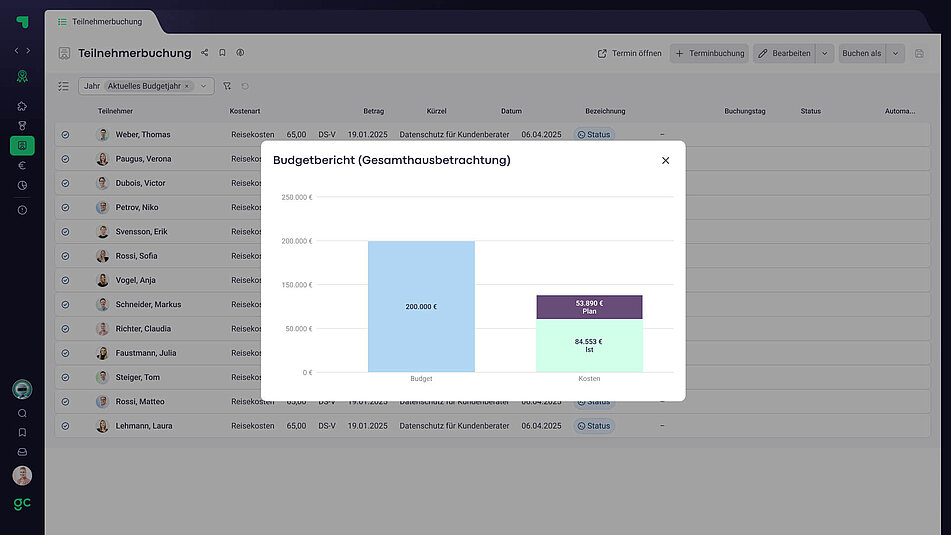Click the Termin öffnen link
The height and width of the screenshot is (535, 951).
(629, 54)
